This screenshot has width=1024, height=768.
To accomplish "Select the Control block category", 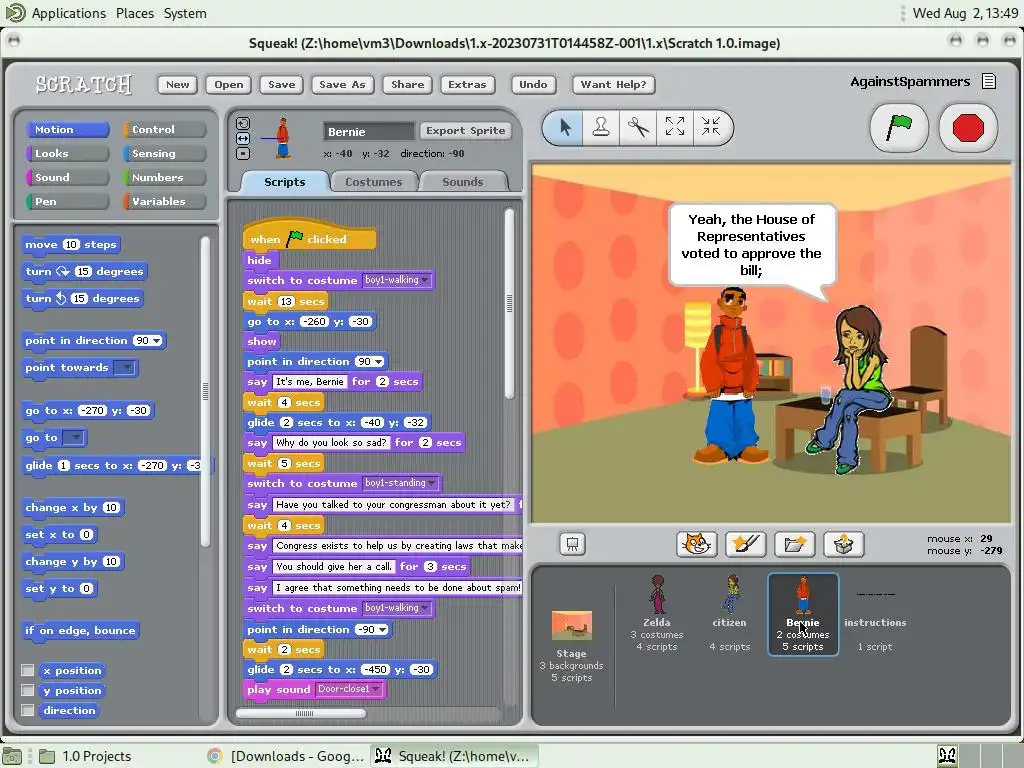I will coord(164,129).
